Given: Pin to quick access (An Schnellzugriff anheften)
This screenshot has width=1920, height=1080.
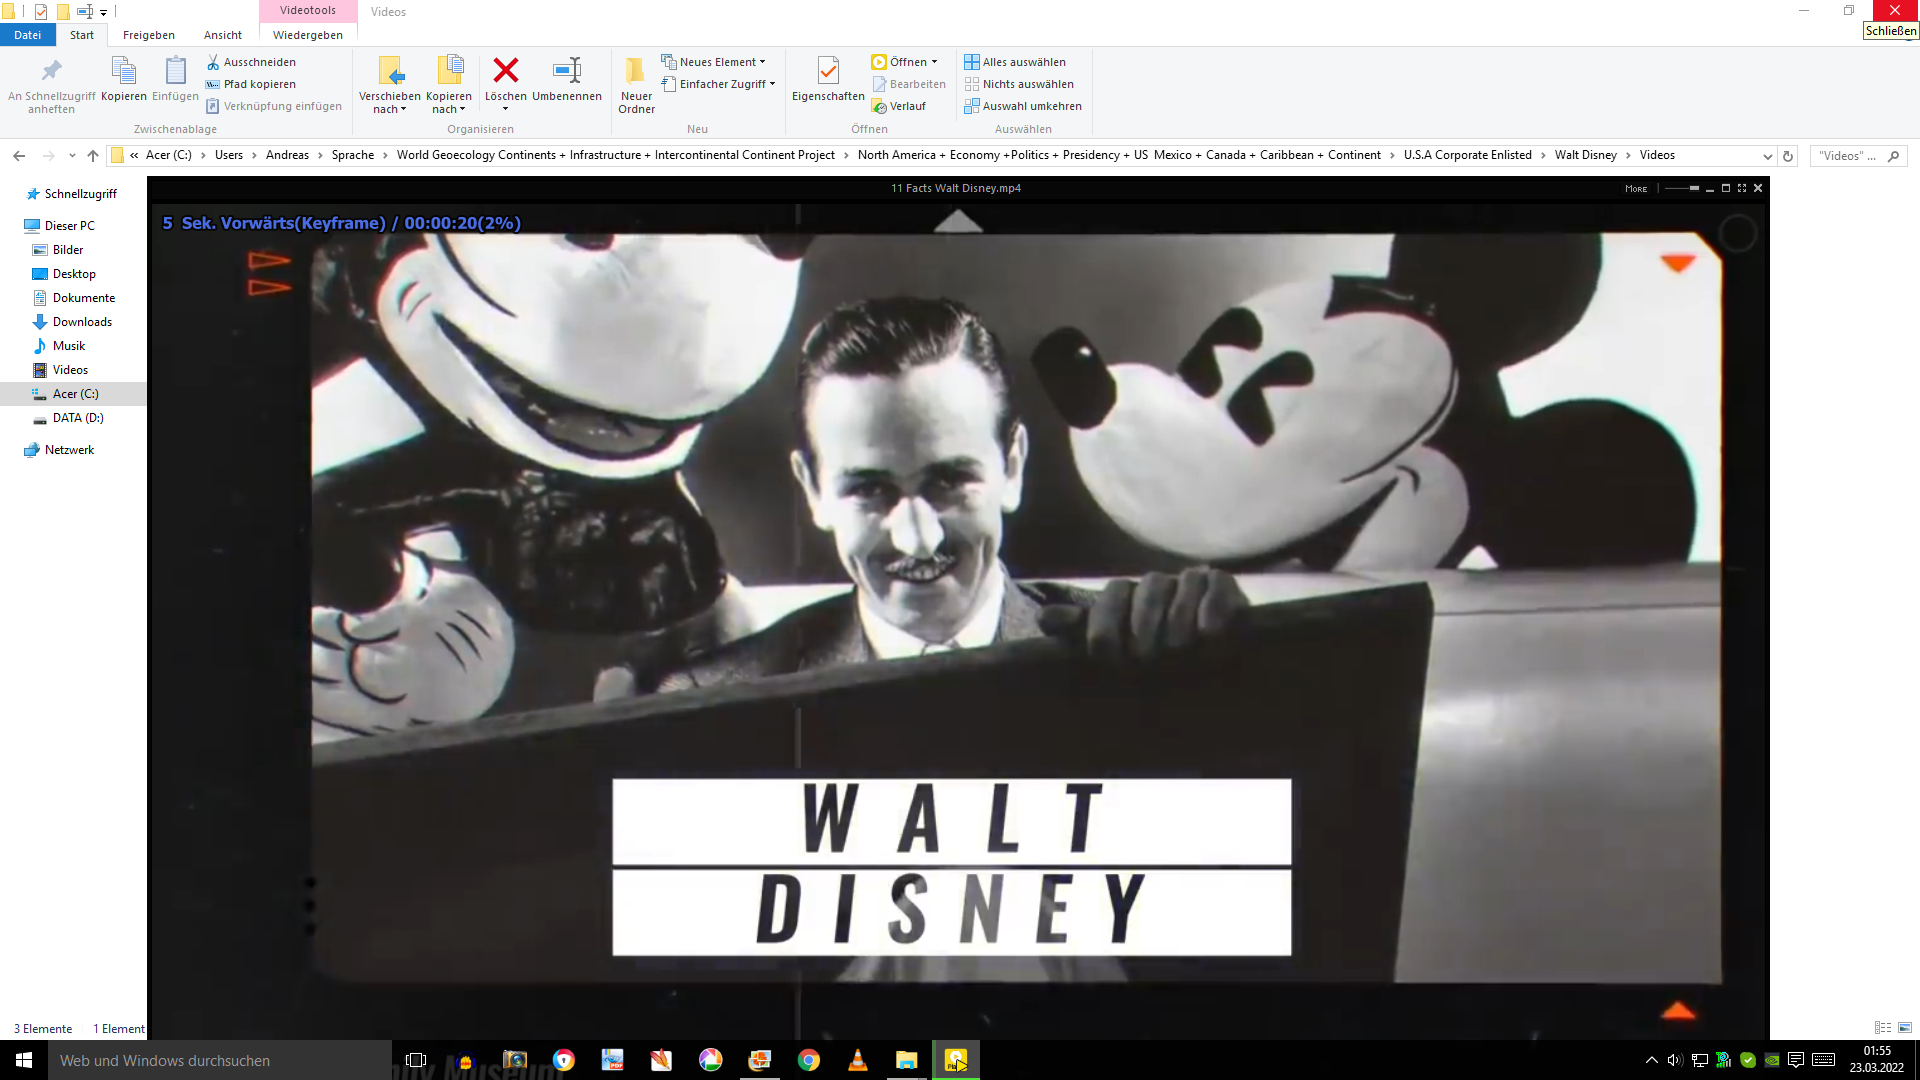Looking at the screenshot, I should [51, 86].
